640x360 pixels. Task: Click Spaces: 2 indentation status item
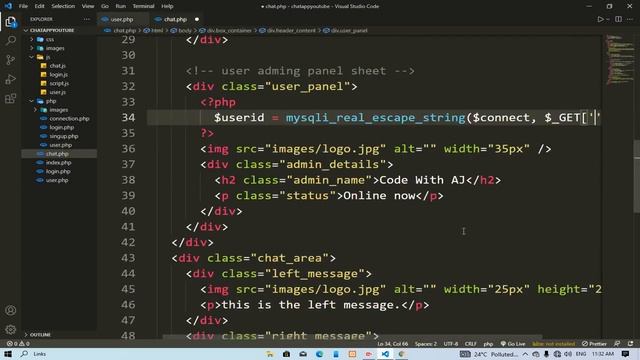[426, 344]
